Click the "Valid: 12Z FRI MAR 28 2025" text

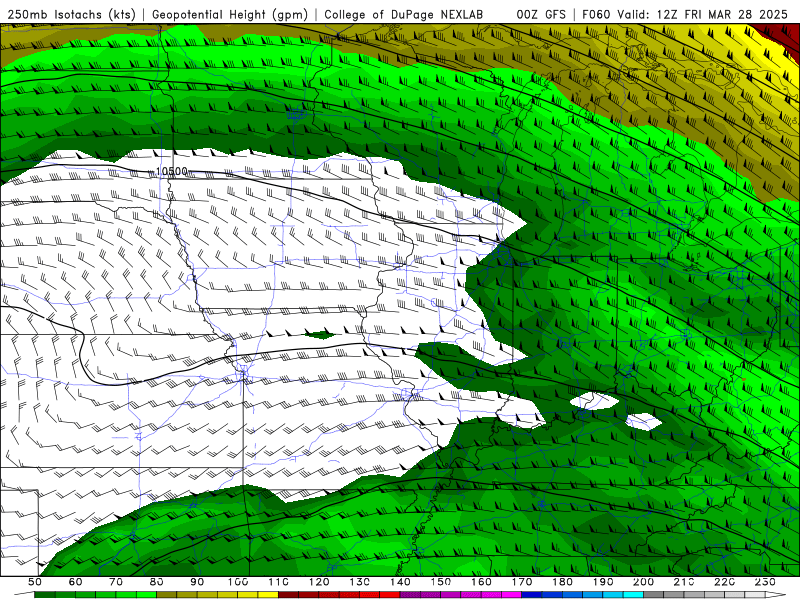(x=703, y=14)
